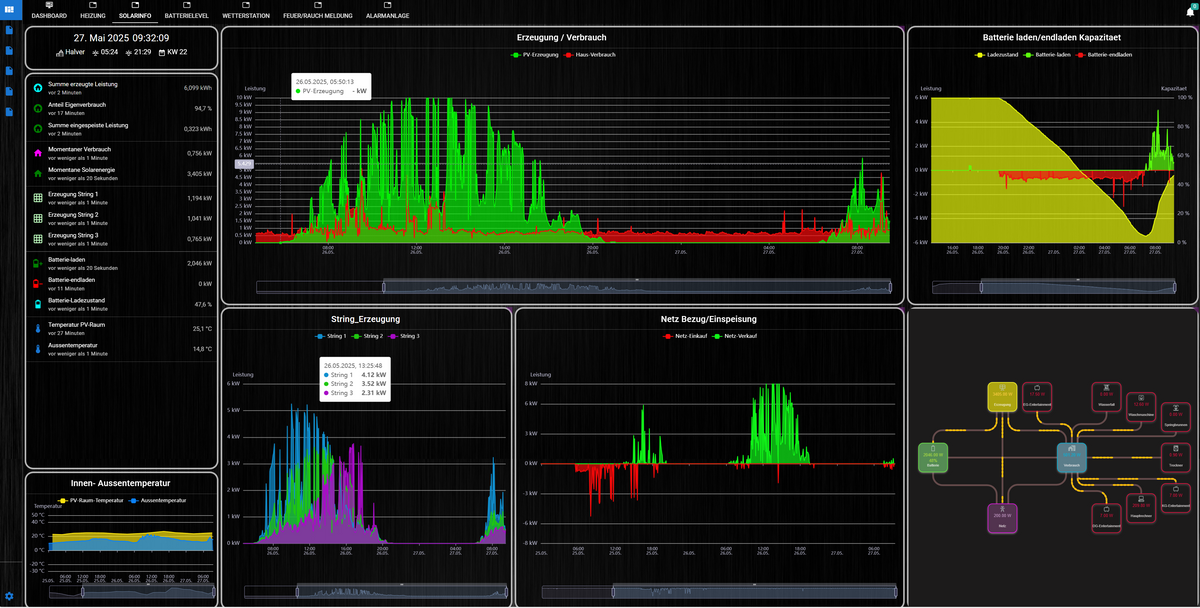The image size is (1200, 608).
Task: Click the solar panel icon for Erzeugung String 1
Action: pyautogui.click(x=38, y=197)
